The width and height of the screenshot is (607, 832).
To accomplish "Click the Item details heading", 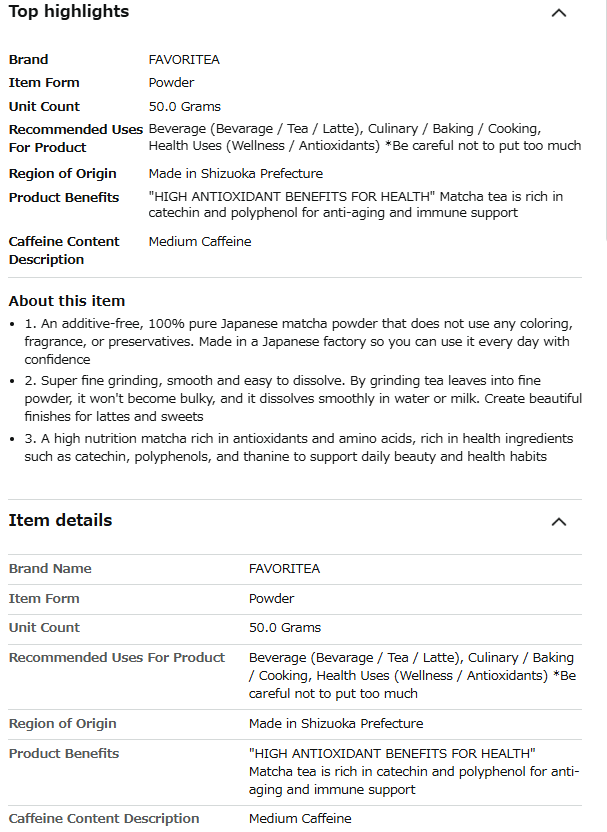I will pyautogui.click(x=61, y=520).
